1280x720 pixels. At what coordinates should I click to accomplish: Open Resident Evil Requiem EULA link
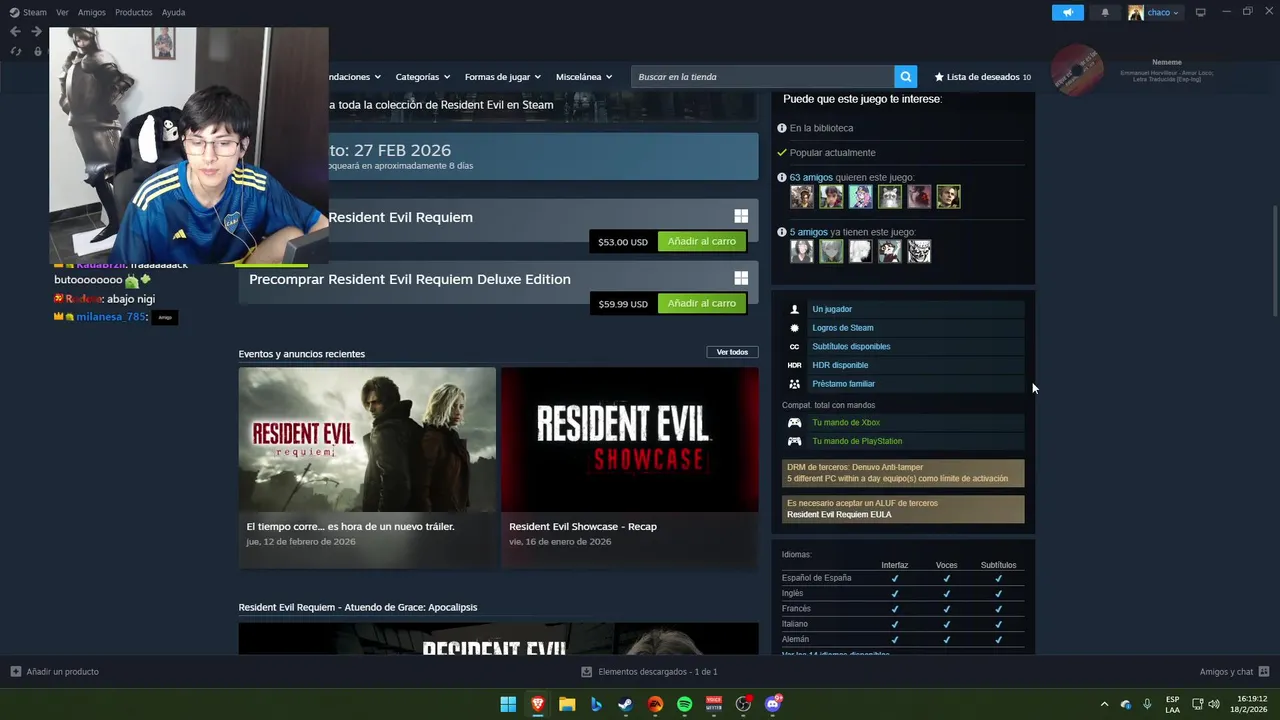tap(839, 514)
